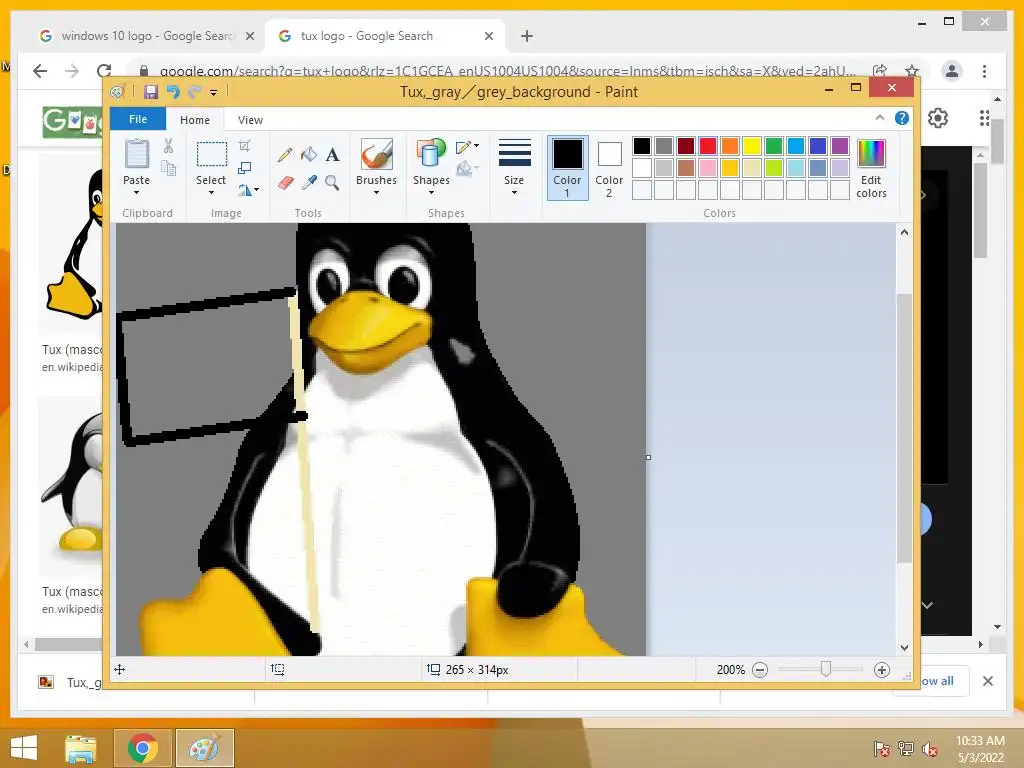
Task: Pick the red color swatch
Action: 708,146
